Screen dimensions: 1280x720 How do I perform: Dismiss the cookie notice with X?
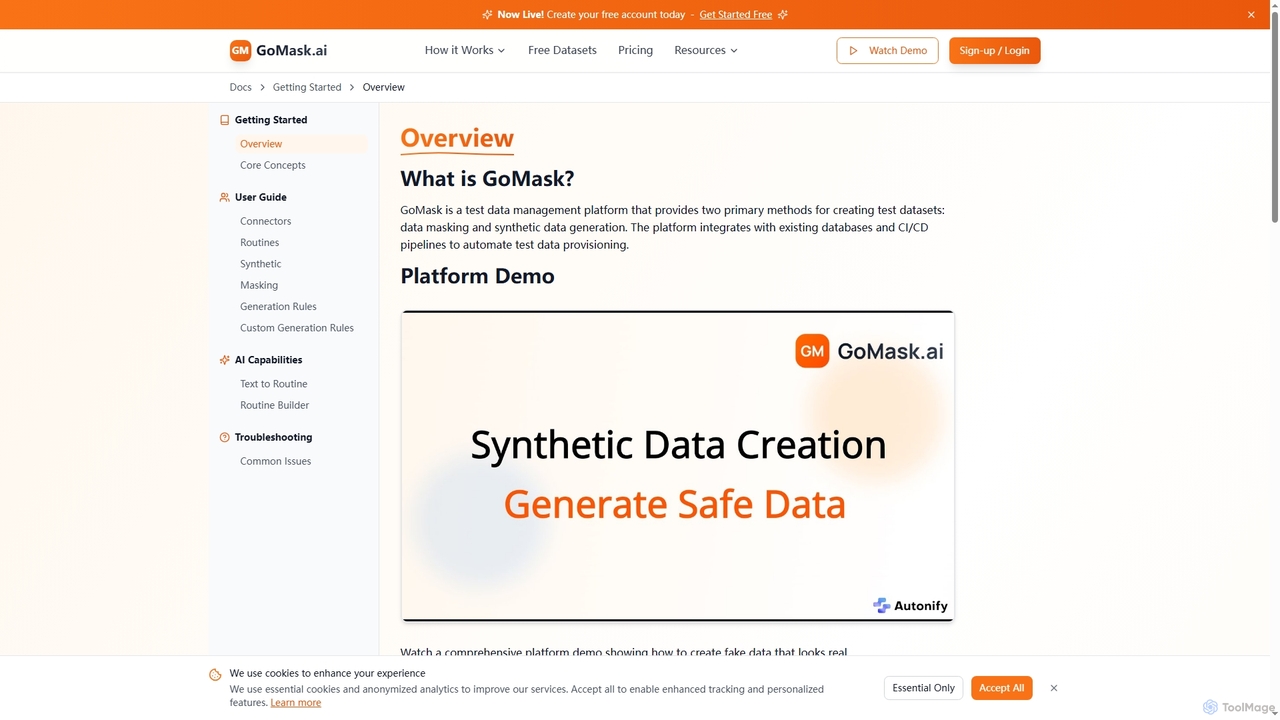1054,688
